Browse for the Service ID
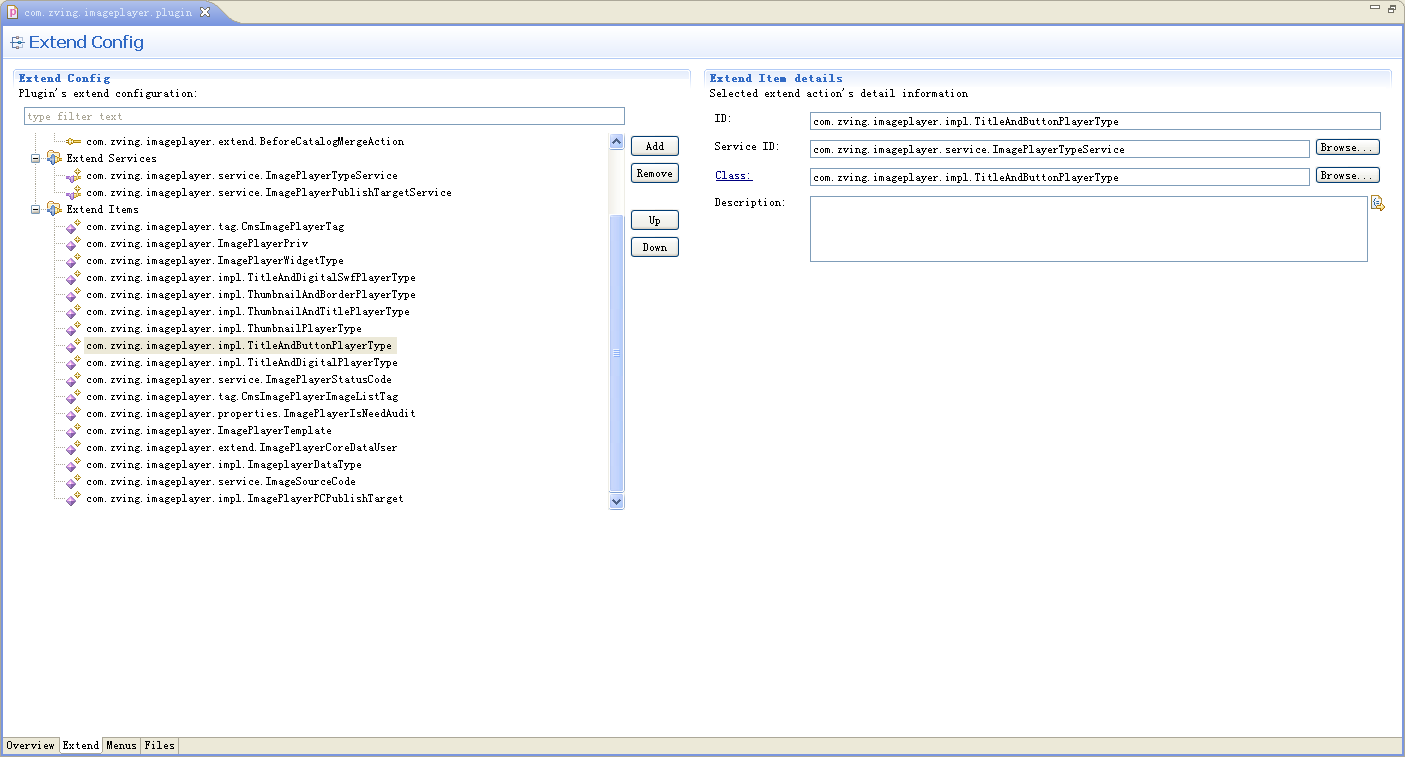This screenshot has width=1405, height=757. (x=1347, y=148)
